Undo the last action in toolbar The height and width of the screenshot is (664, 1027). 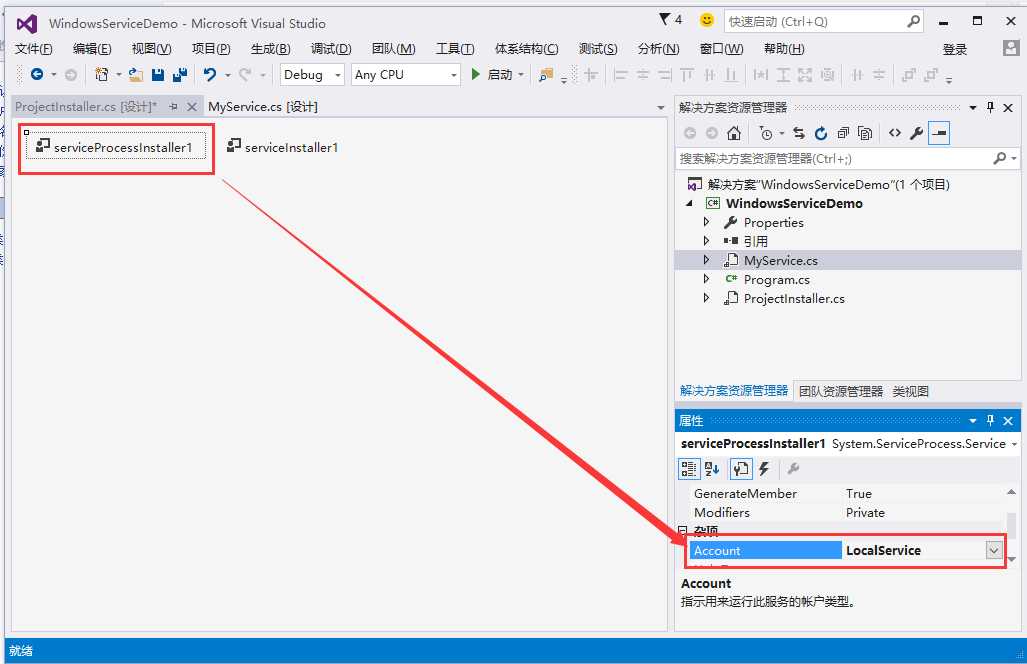point(210,75)
